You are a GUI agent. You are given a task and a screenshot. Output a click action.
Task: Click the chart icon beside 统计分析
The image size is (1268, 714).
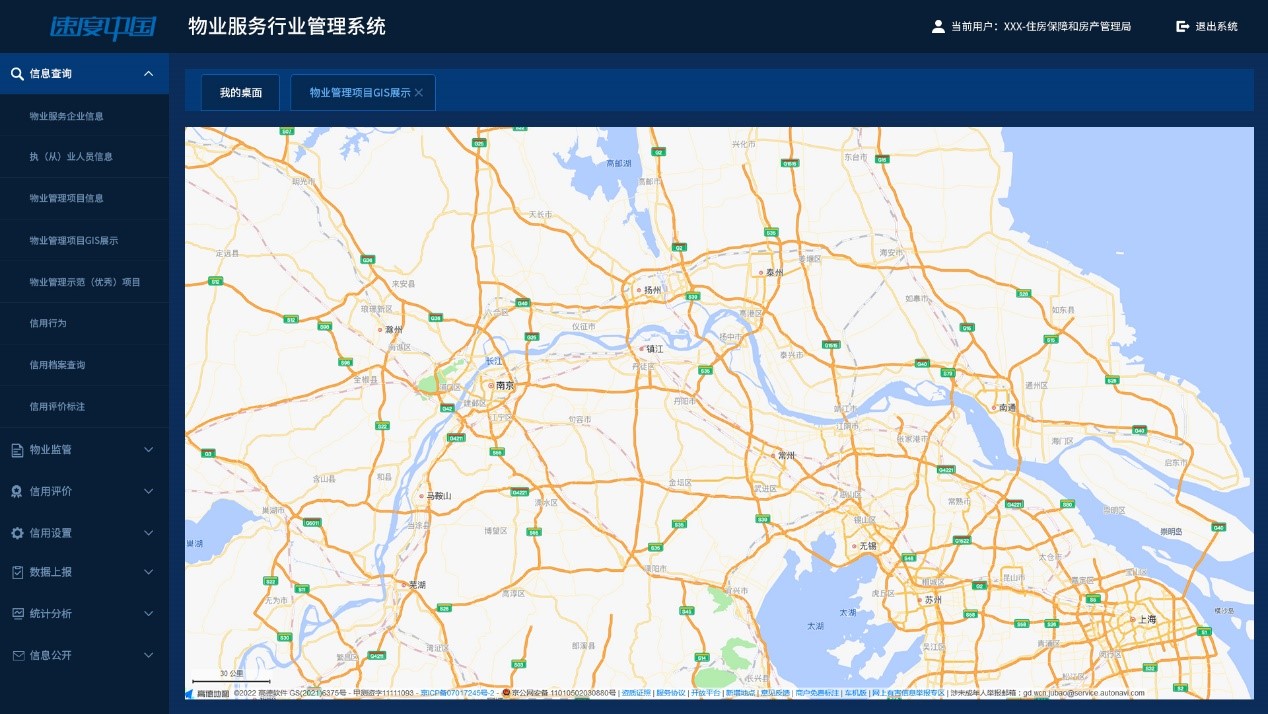(17, 613)
